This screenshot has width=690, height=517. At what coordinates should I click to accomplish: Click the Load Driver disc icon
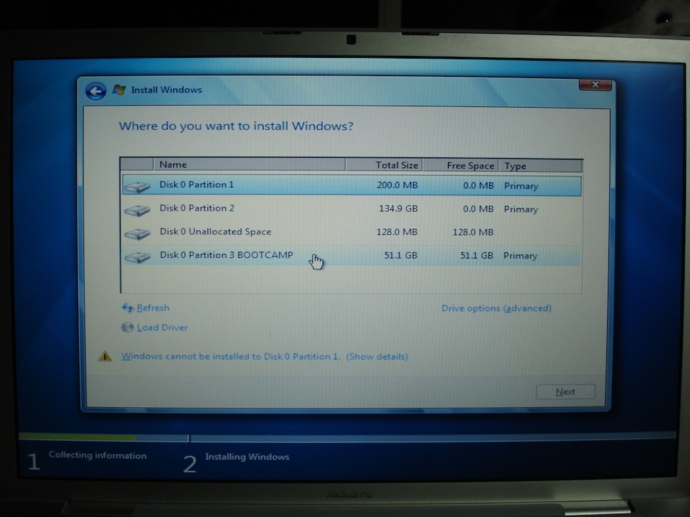click(127, 327)
